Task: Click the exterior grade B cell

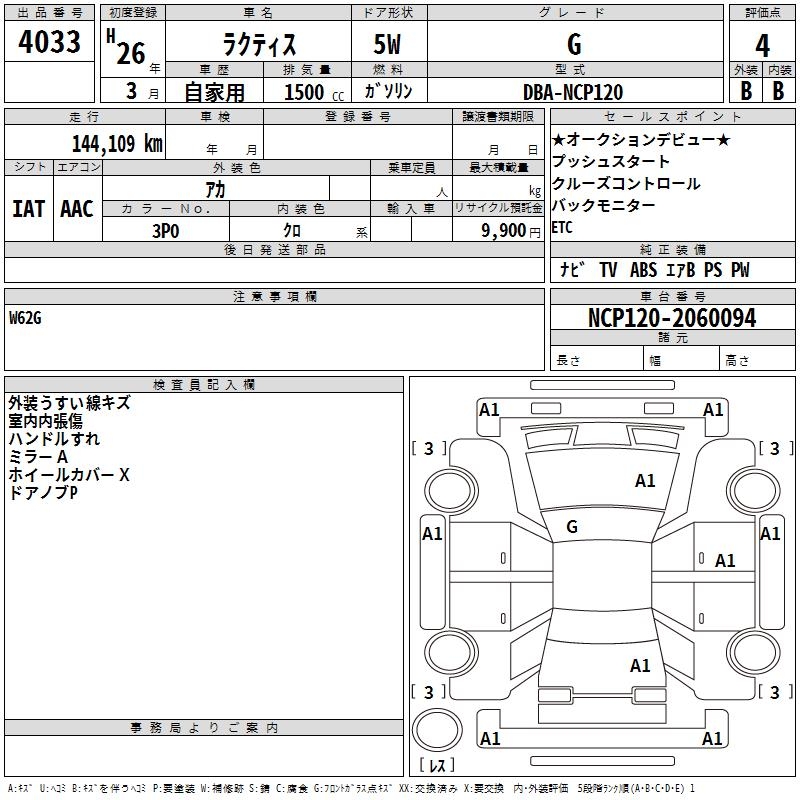Action: (746, 91)
